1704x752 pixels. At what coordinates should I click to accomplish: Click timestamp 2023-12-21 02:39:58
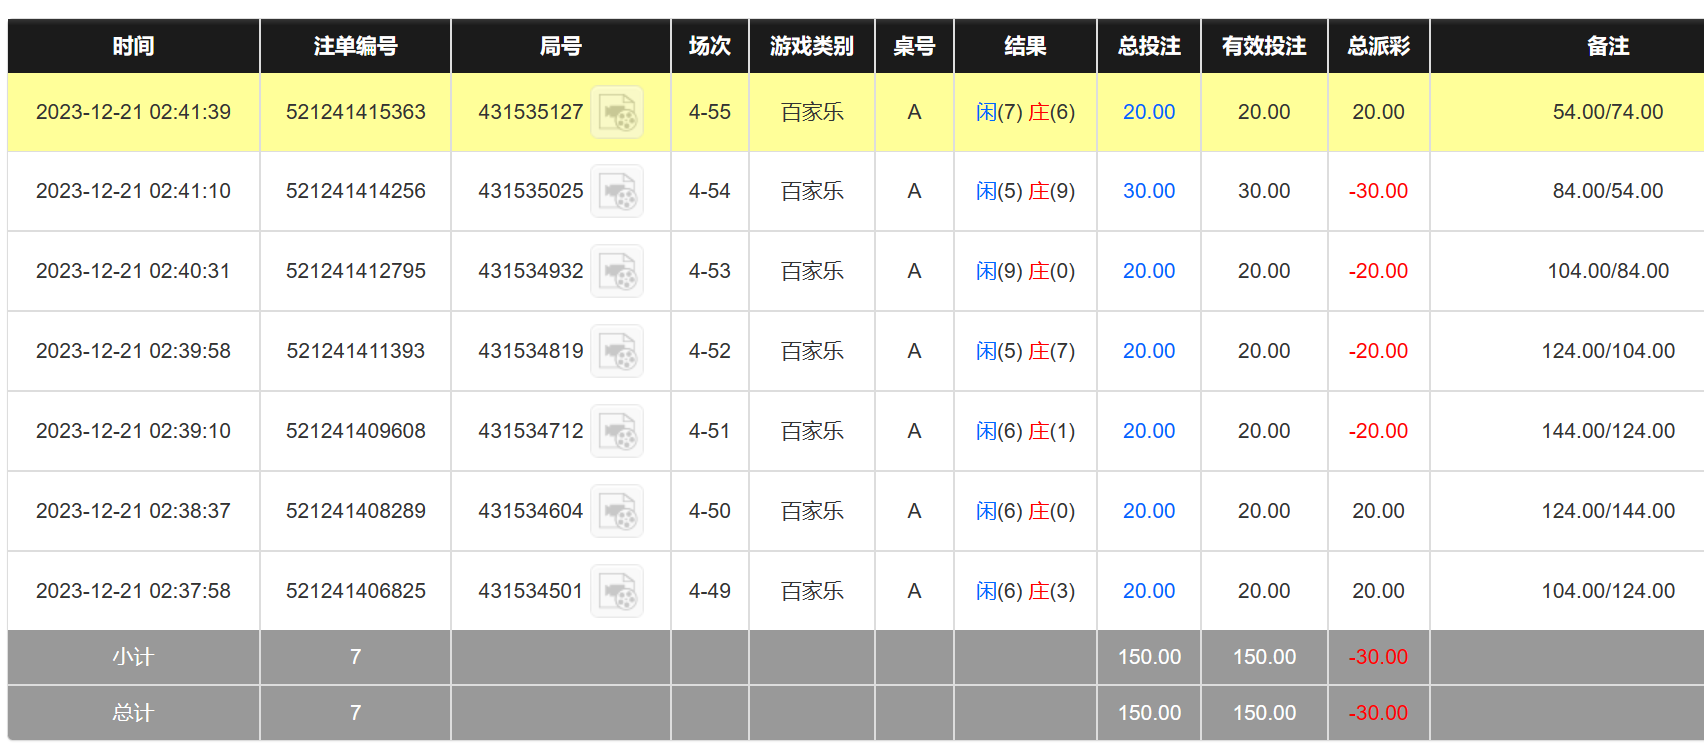click(x=133, y=351)
